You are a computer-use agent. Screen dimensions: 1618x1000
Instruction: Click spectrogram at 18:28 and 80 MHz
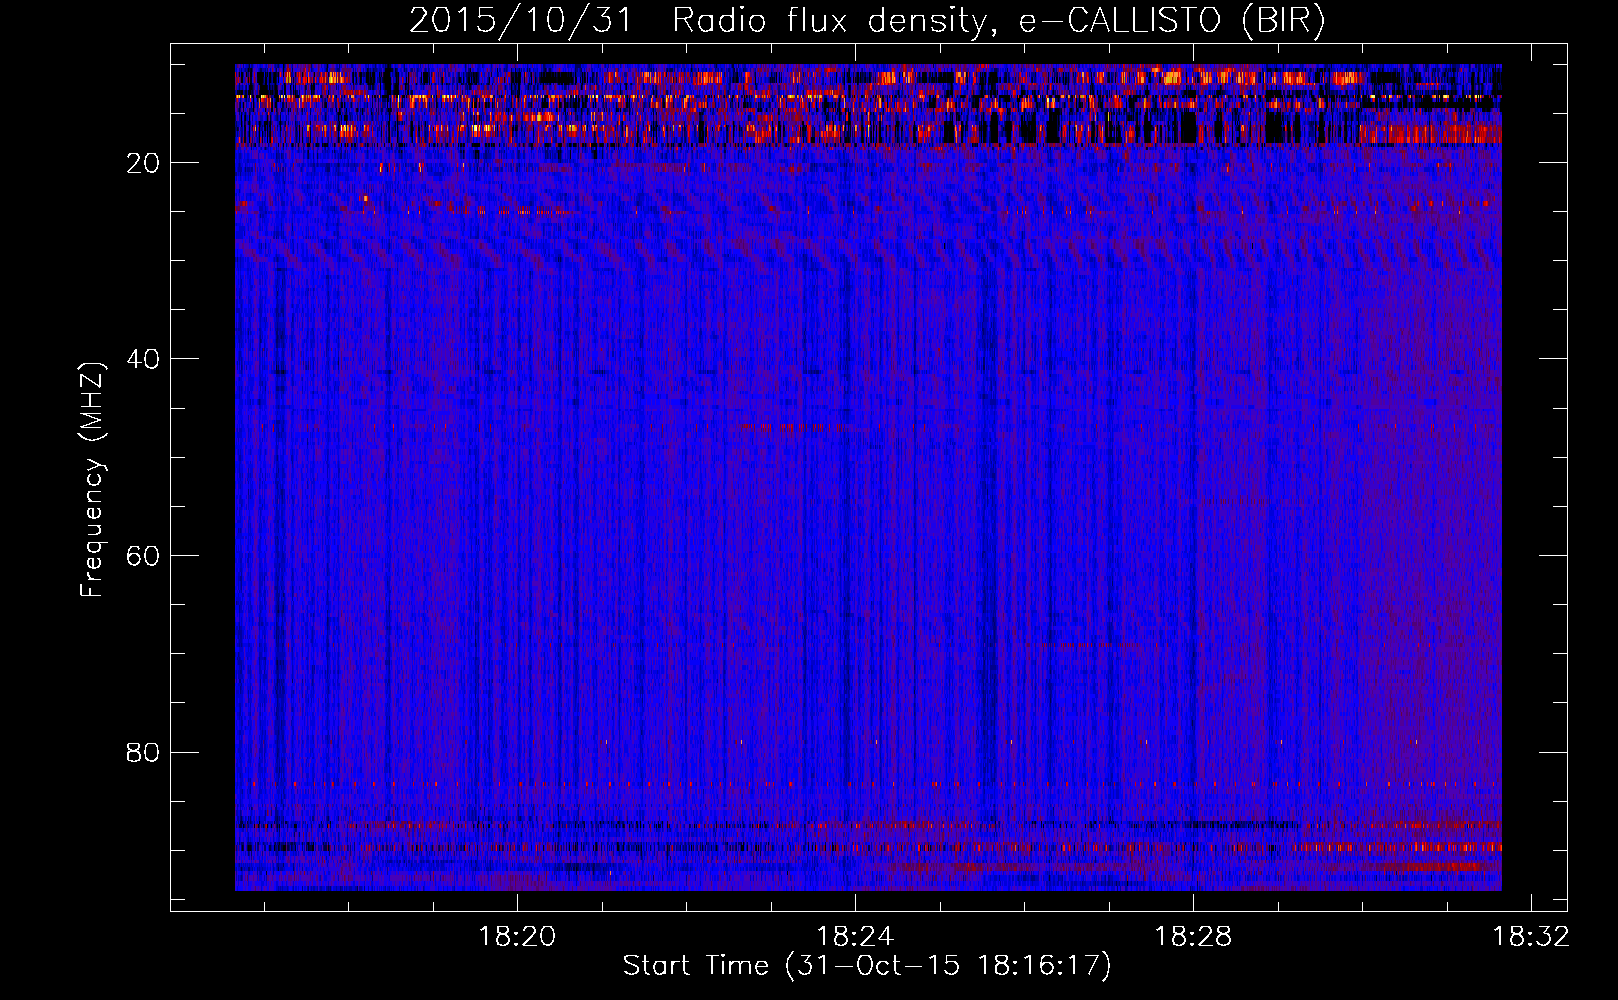[1193, 751]
